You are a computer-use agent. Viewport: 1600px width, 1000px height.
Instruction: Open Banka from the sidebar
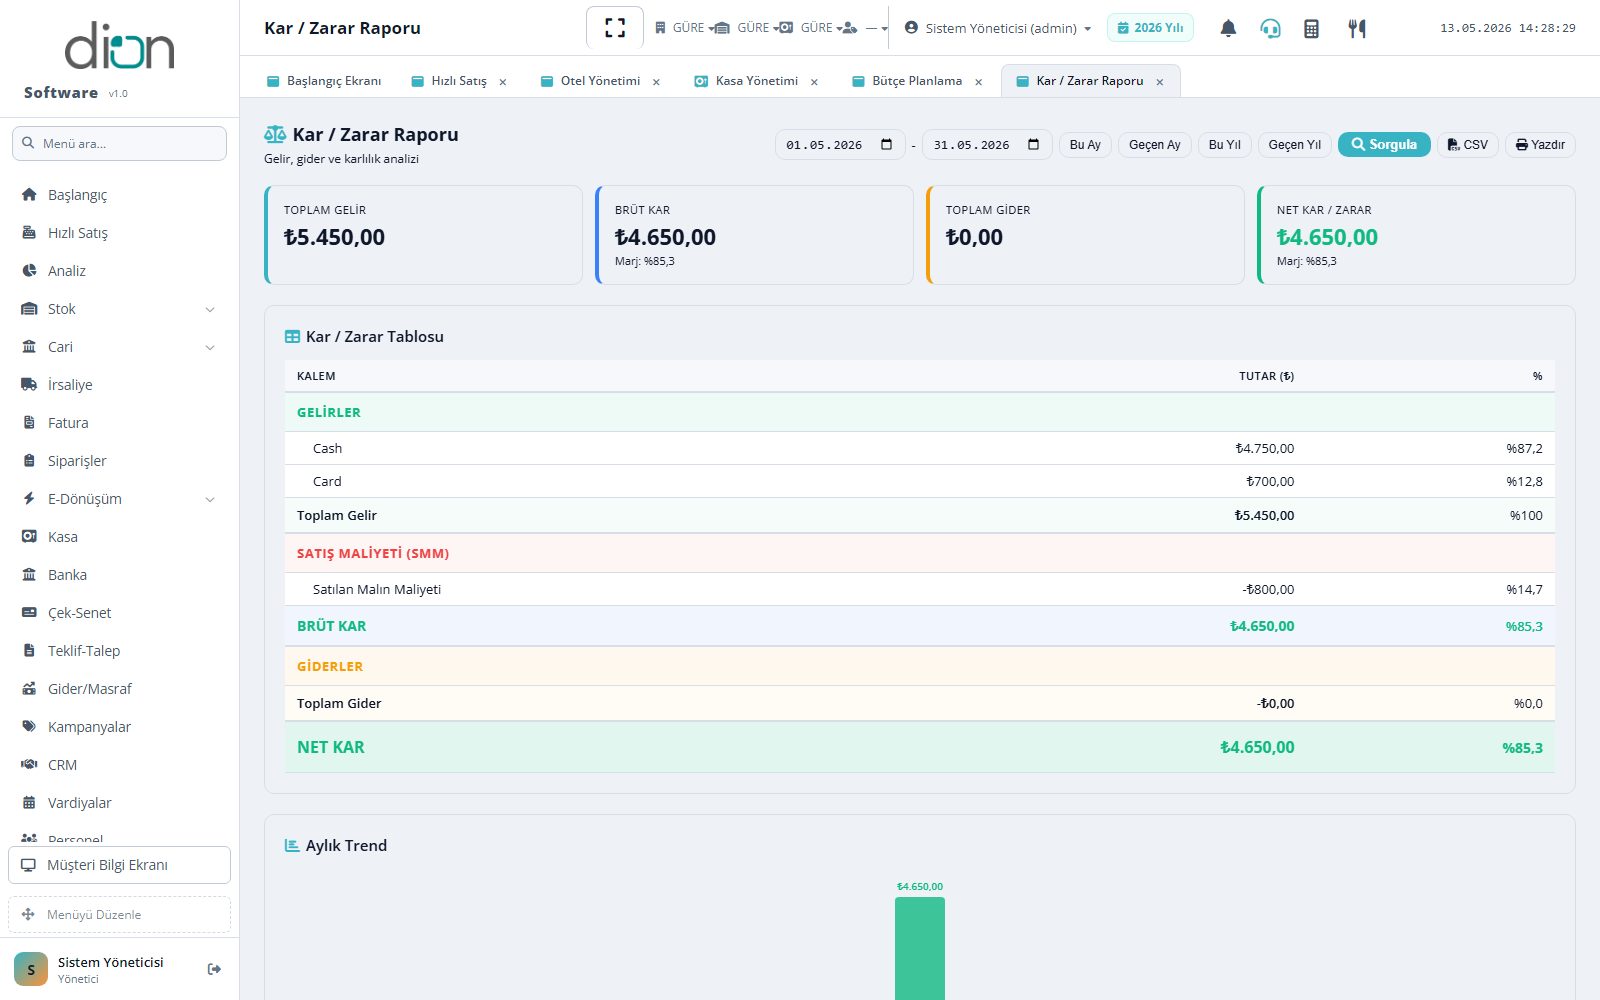(120, 575)
